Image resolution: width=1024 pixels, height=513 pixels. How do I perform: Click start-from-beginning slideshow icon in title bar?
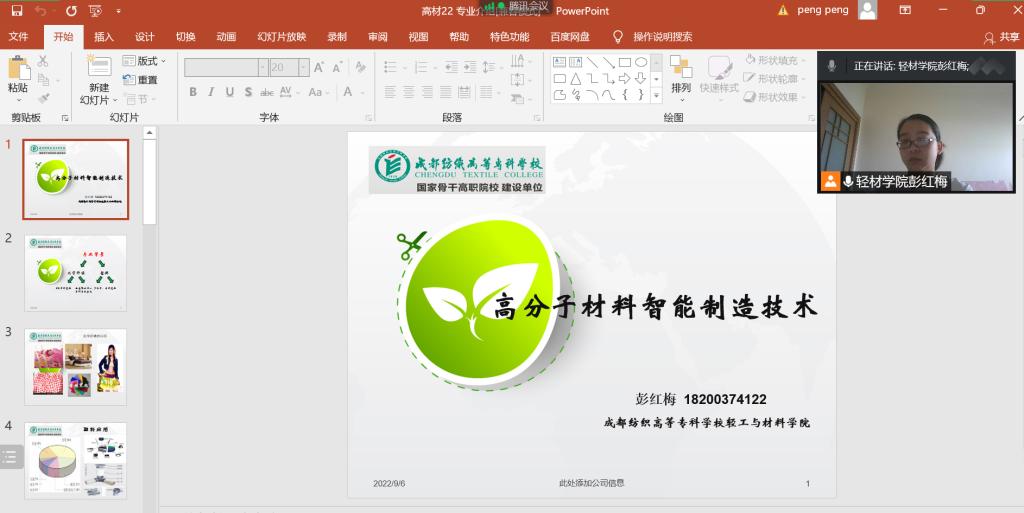click(95, 11)
